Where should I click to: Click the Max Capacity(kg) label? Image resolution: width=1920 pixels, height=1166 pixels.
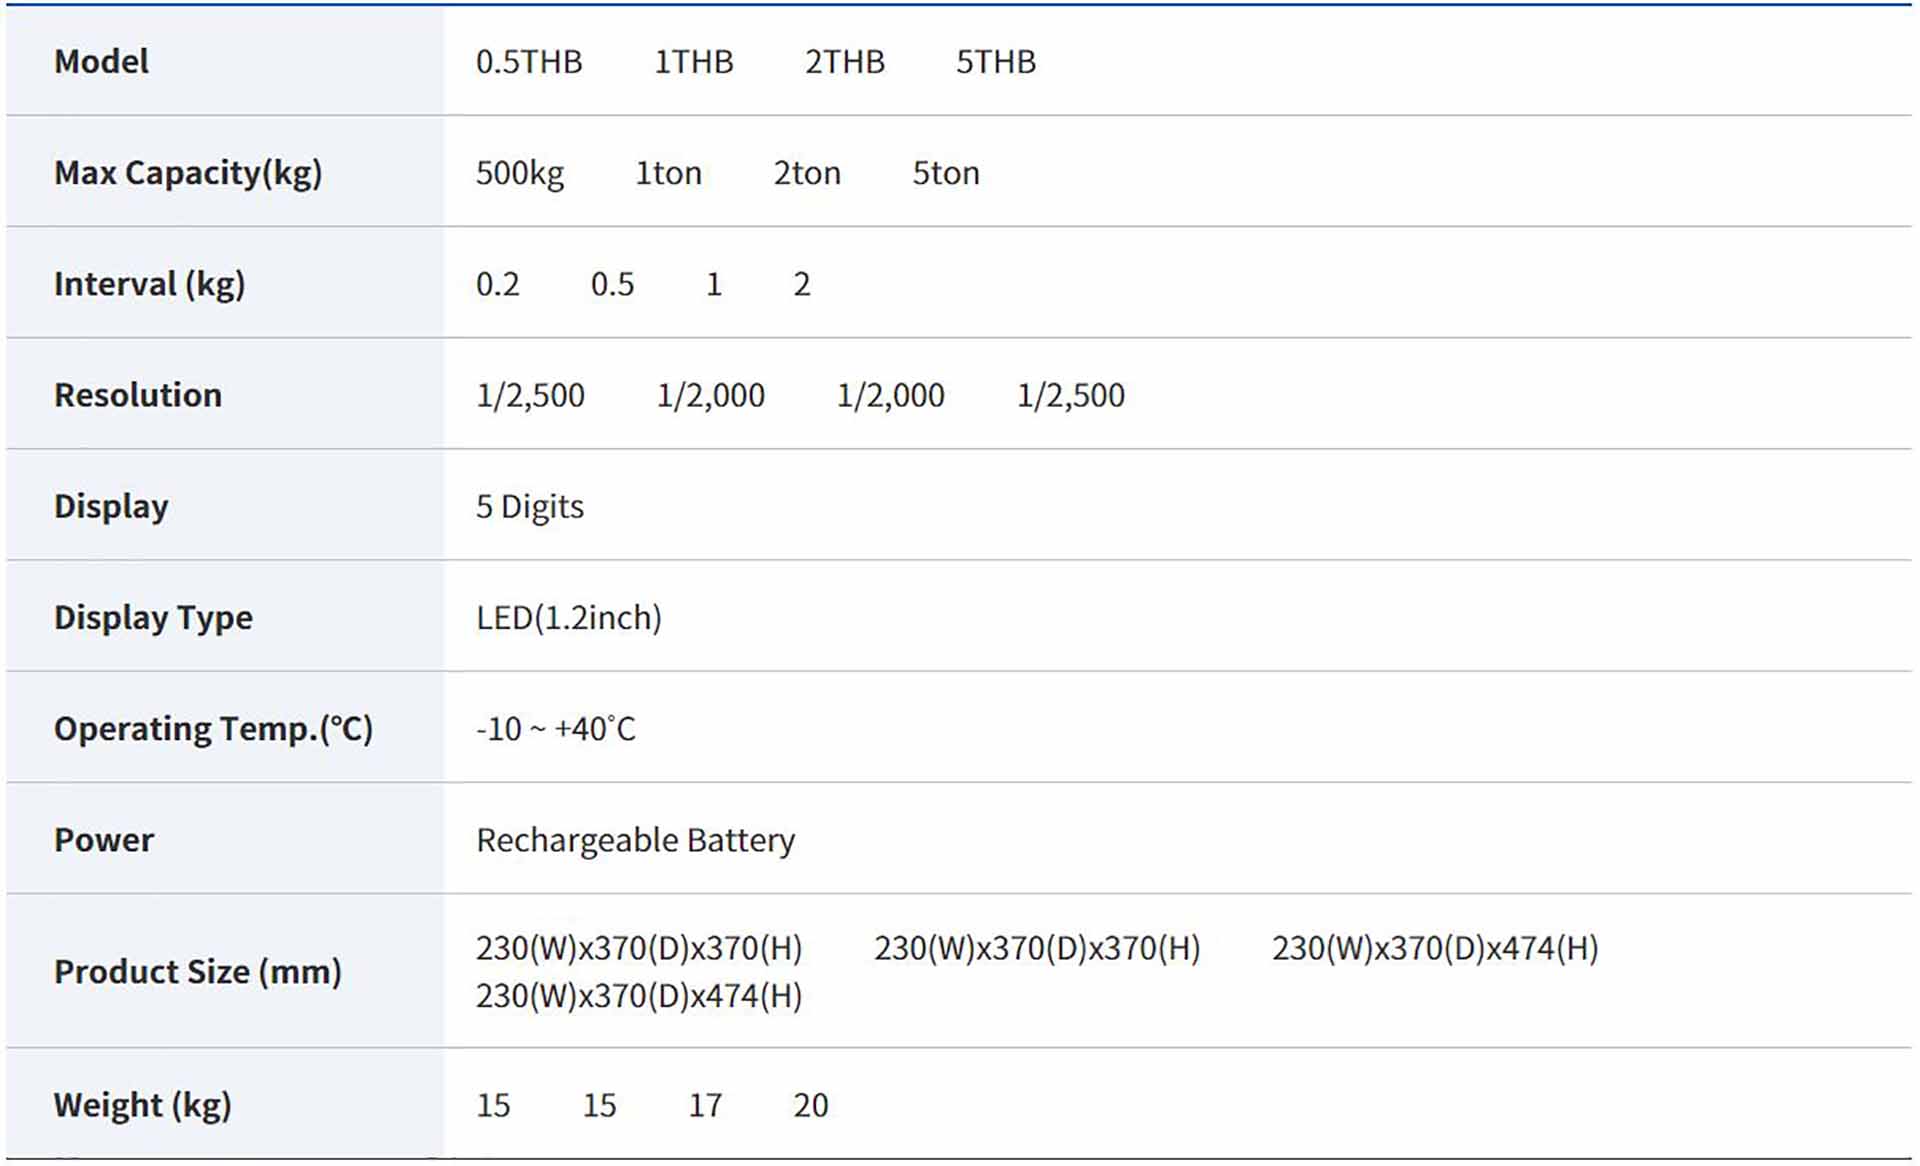tap(188, 173)
